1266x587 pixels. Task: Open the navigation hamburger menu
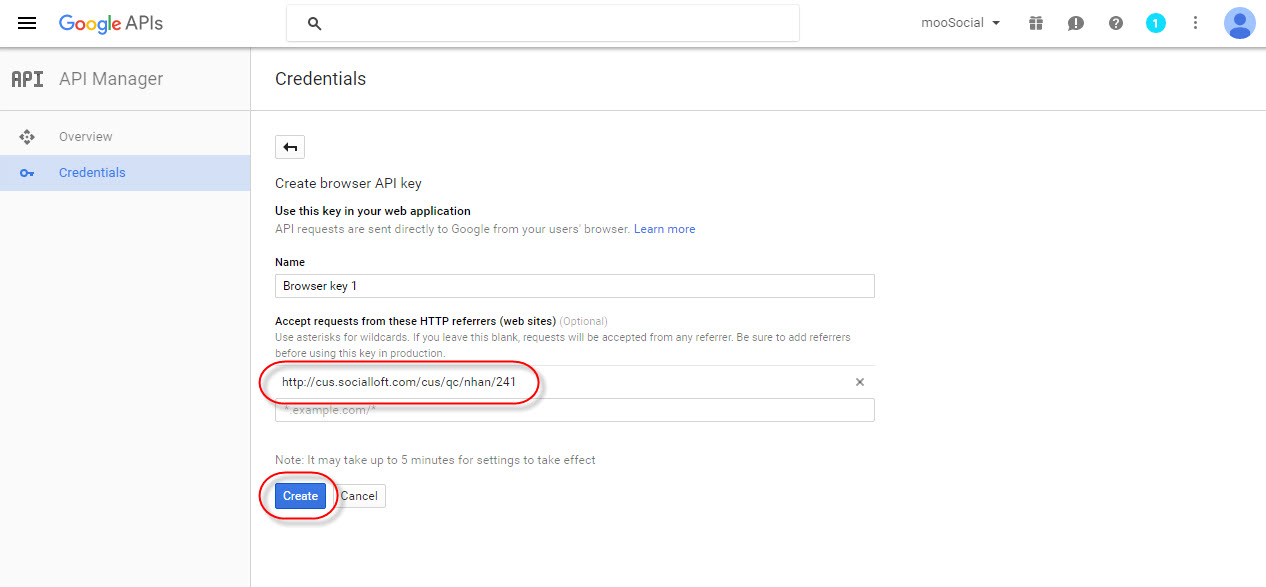coord(26,23)
